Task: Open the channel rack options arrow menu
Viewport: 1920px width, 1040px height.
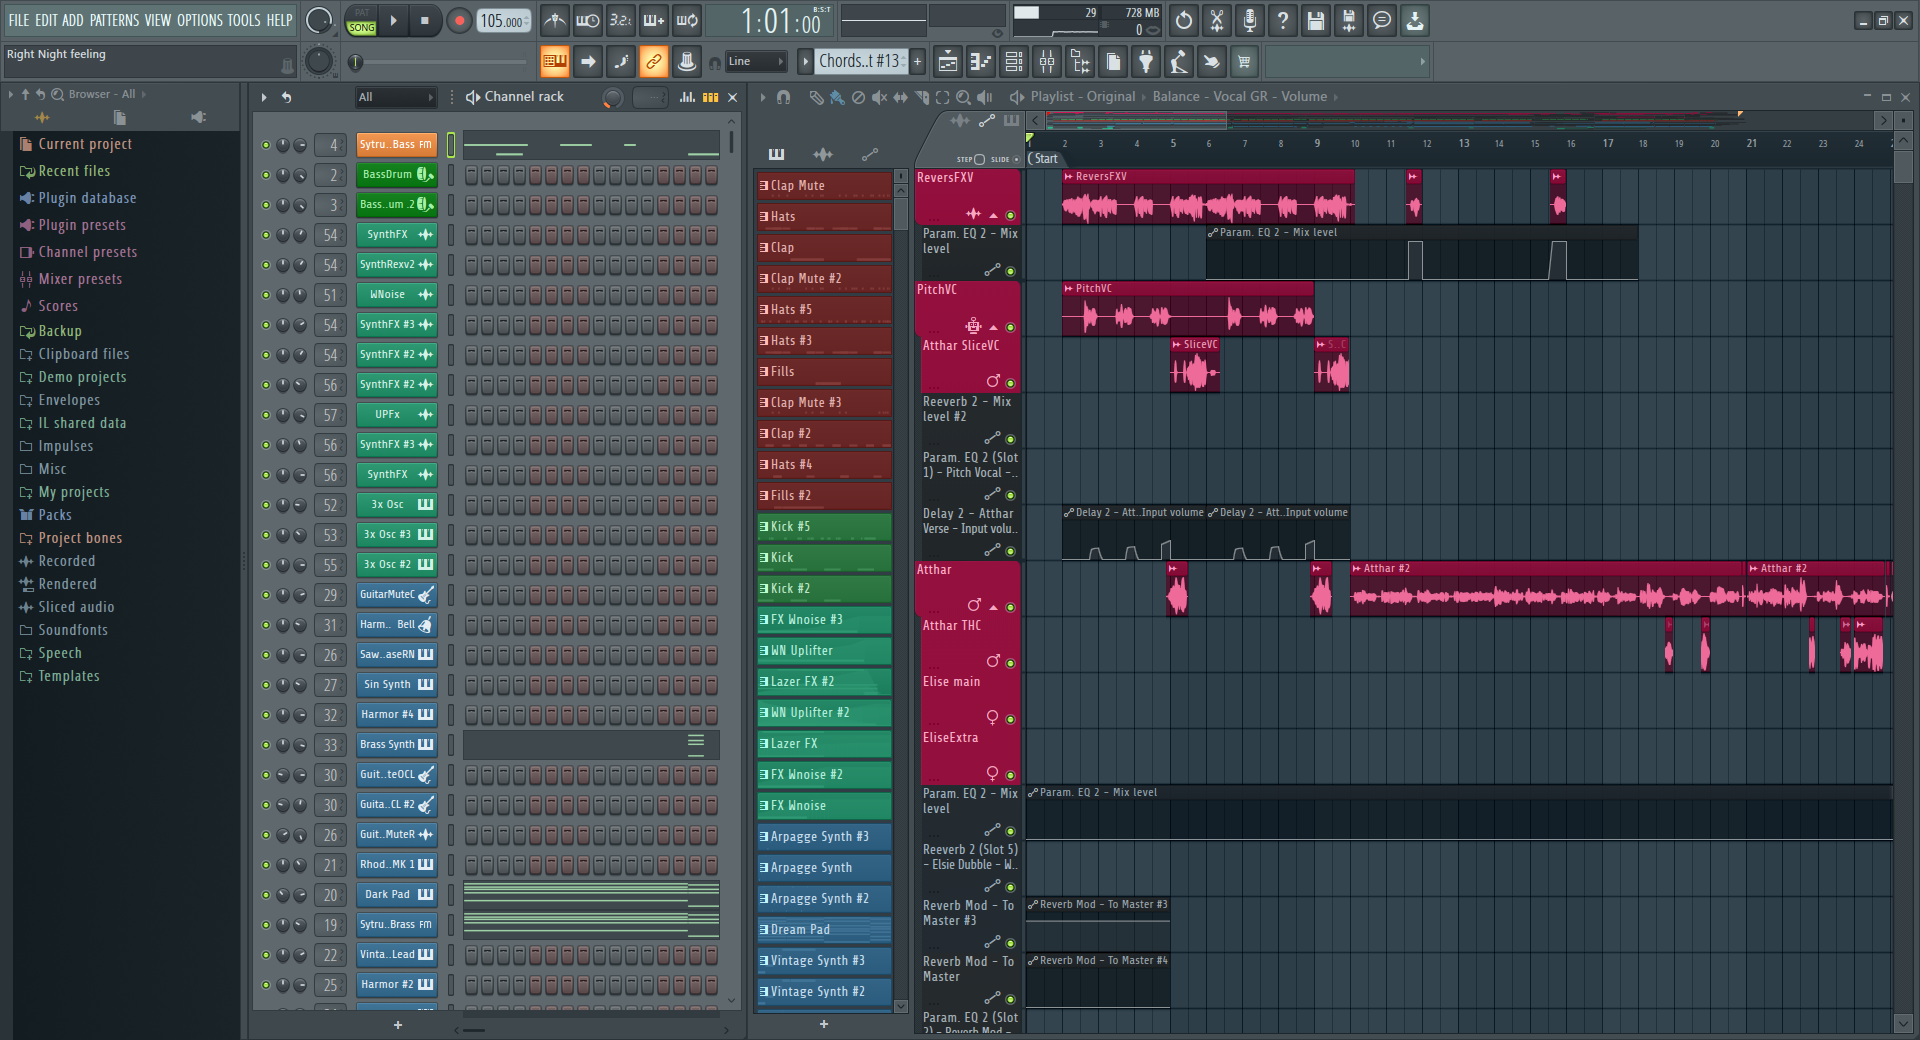Action: [x=264, y=97]
